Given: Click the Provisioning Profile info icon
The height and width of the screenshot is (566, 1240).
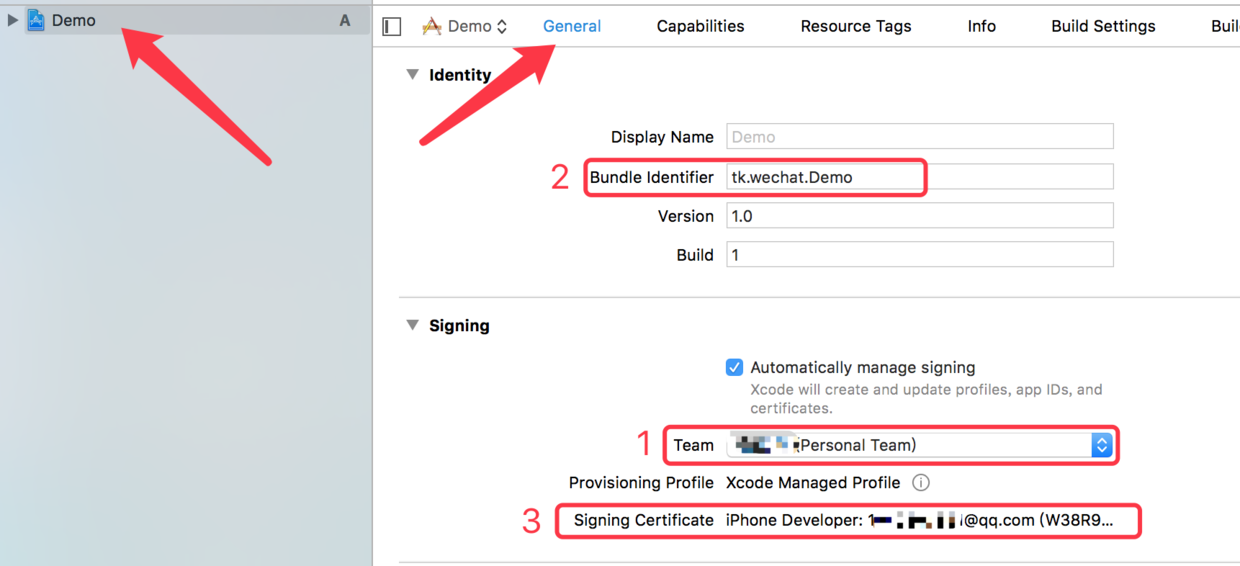Looking at the screenshot, I should (921, 483).
